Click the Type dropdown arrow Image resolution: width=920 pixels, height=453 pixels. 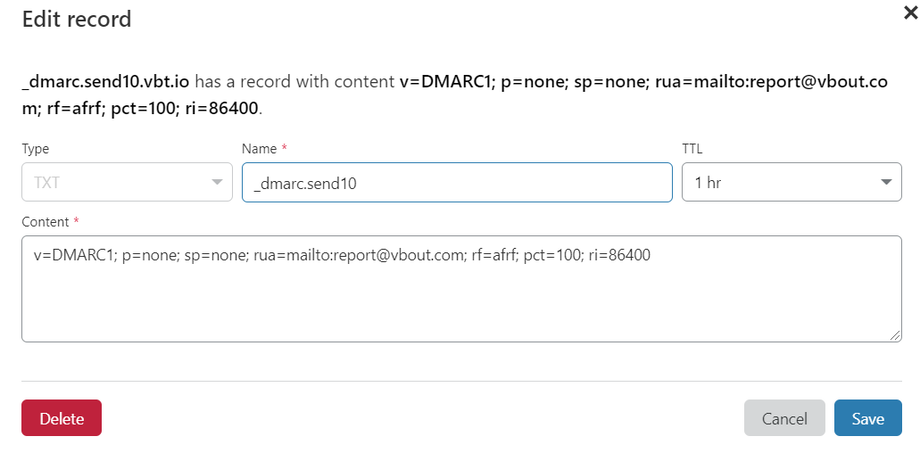216,183
